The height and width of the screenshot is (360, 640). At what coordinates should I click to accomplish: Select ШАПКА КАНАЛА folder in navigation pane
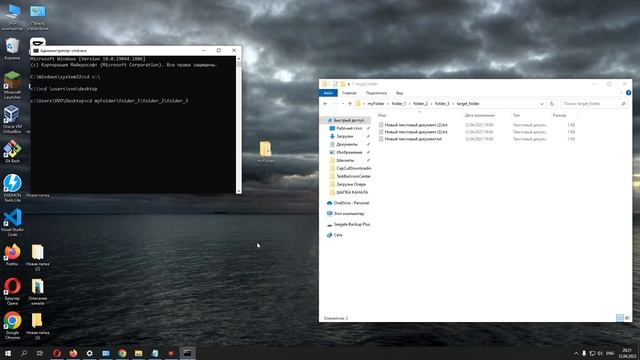pyautogui.click(x=350, y=192)
